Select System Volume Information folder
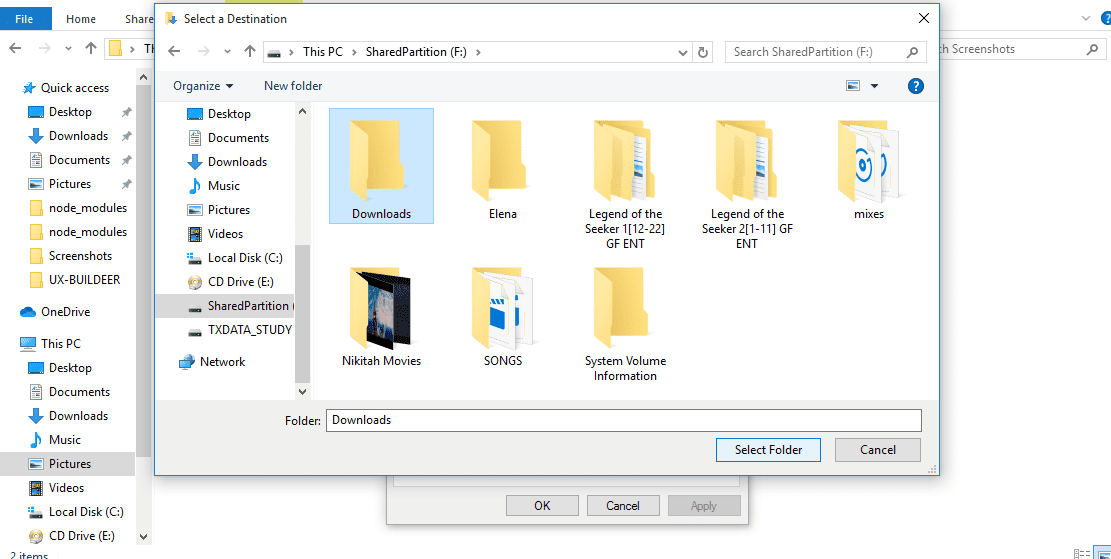1111x559 pixels. point(624,323)
